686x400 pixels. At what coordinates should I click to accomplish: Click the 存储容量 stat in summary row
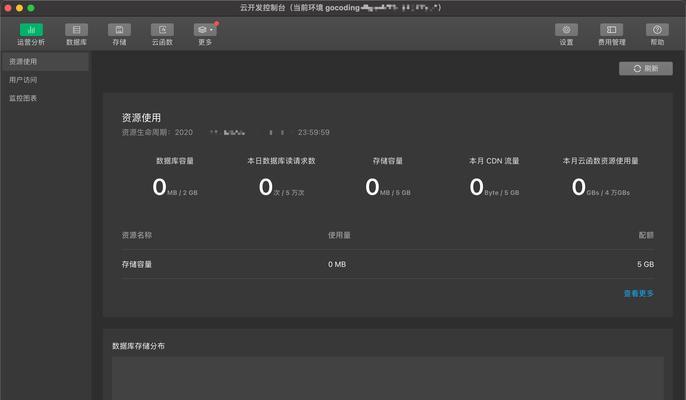pos(388,179)
